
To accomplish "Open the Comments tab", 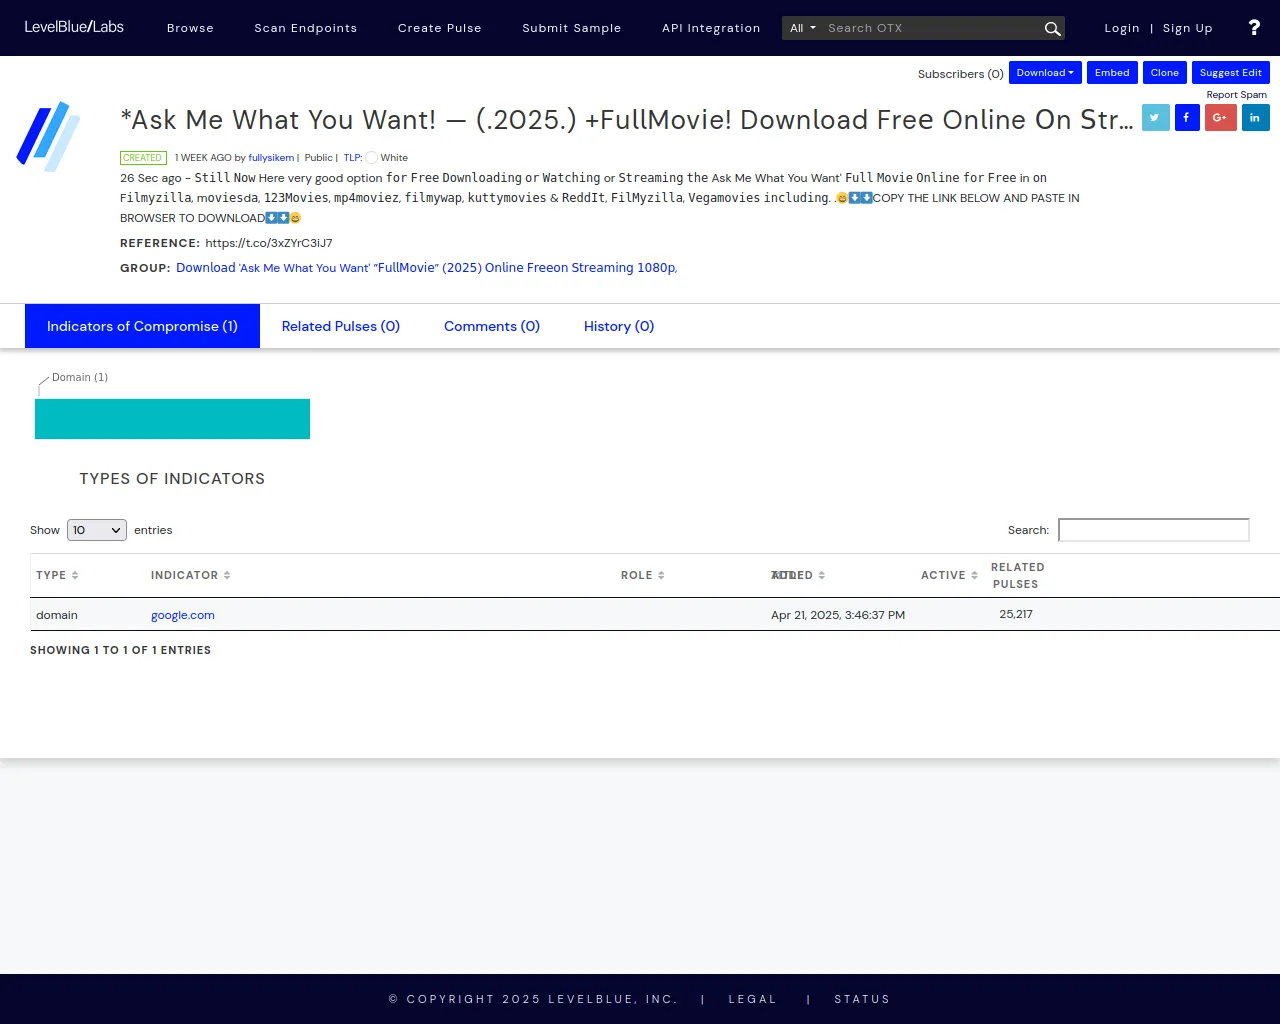I will click(491, 326).
